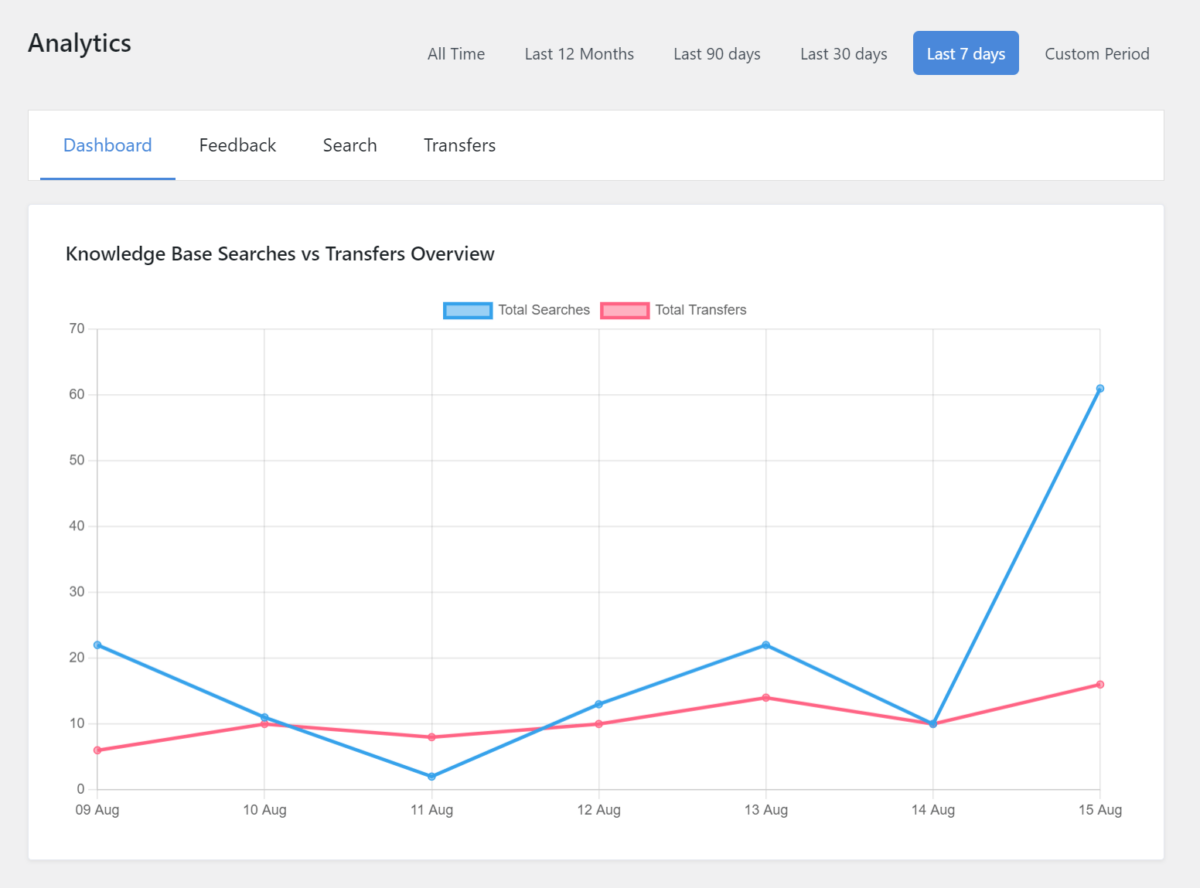This screenshot has height=888, width=1200.
Task: Switch range to Last 12 Months
Action: [x=579, y=54]
